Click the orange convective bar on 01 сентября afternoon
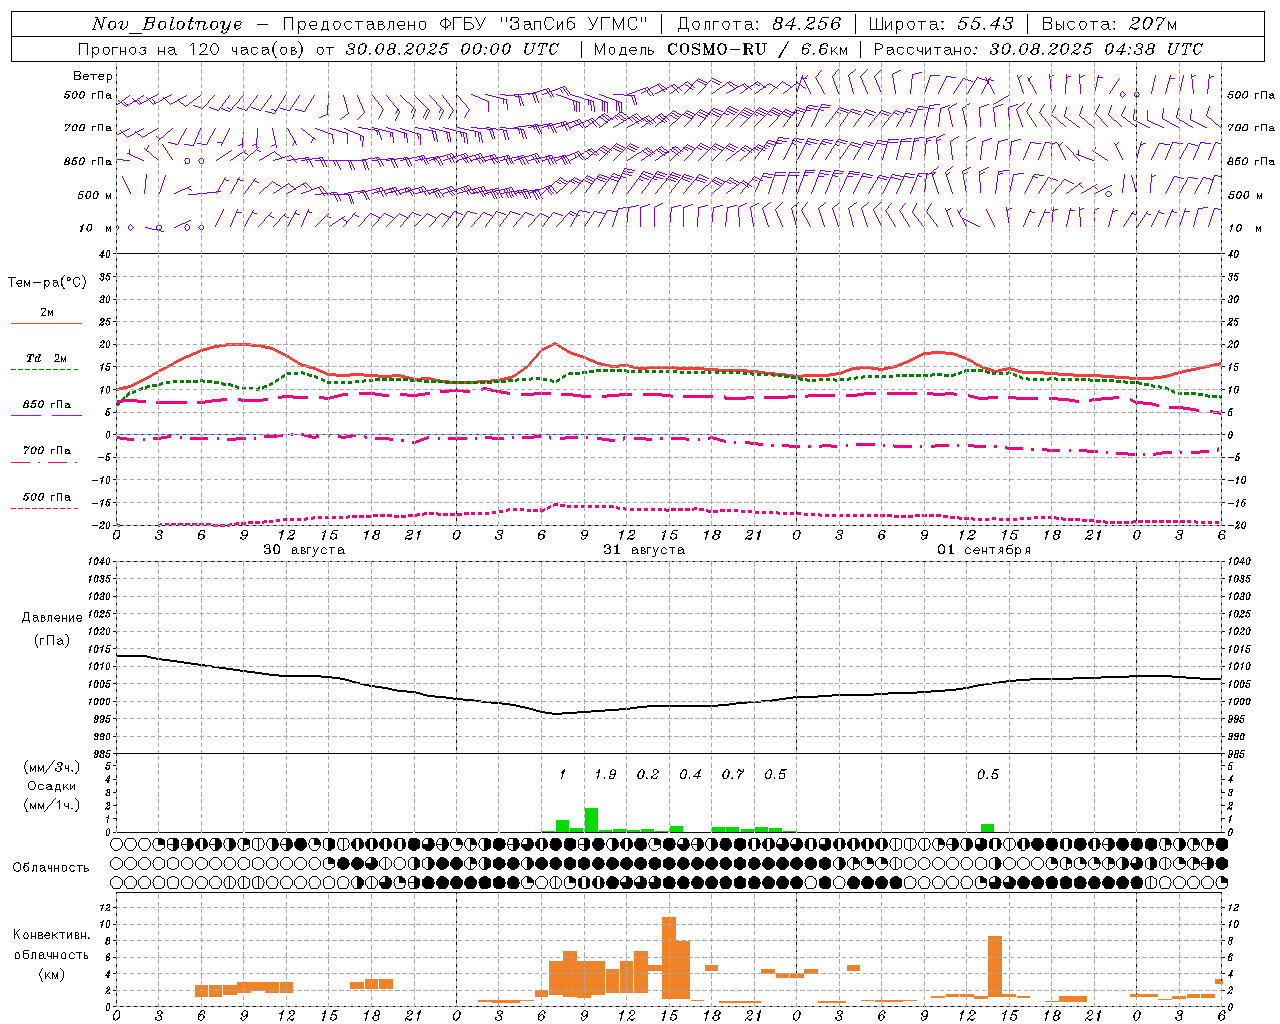The width and height of the screenshot is (1280, 1024). 995,966
